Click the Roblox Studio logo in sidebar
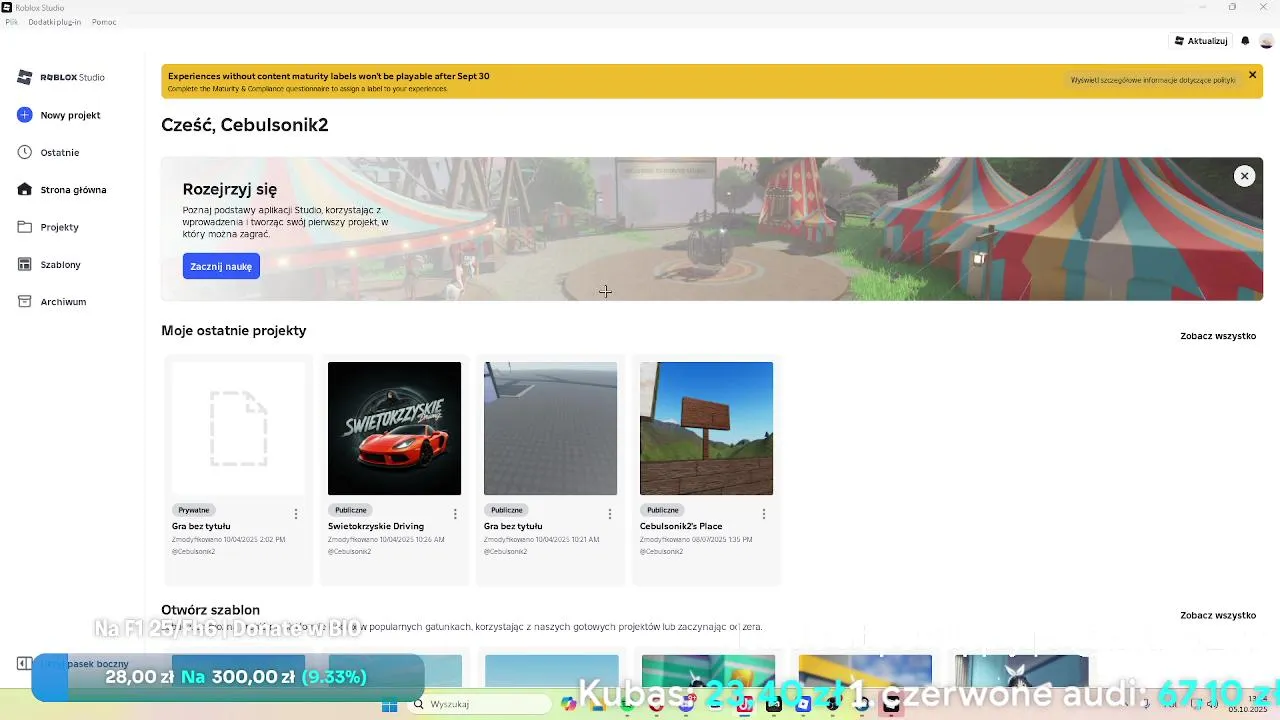Viewport: 1280px width, 720px height. coord(62,77)
